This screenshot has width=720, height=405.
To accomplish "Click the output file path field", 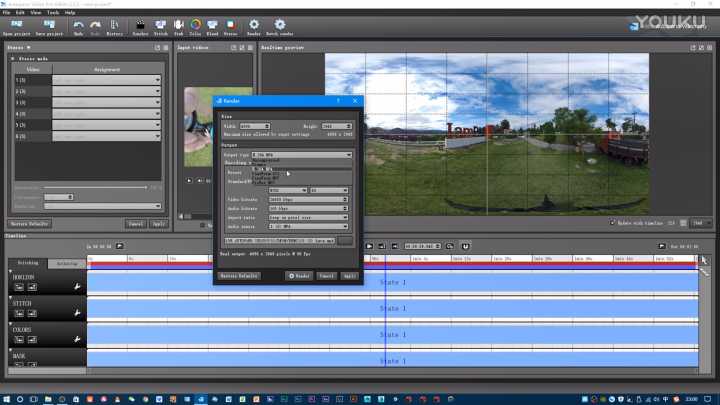I will click(x=280, y=241).
